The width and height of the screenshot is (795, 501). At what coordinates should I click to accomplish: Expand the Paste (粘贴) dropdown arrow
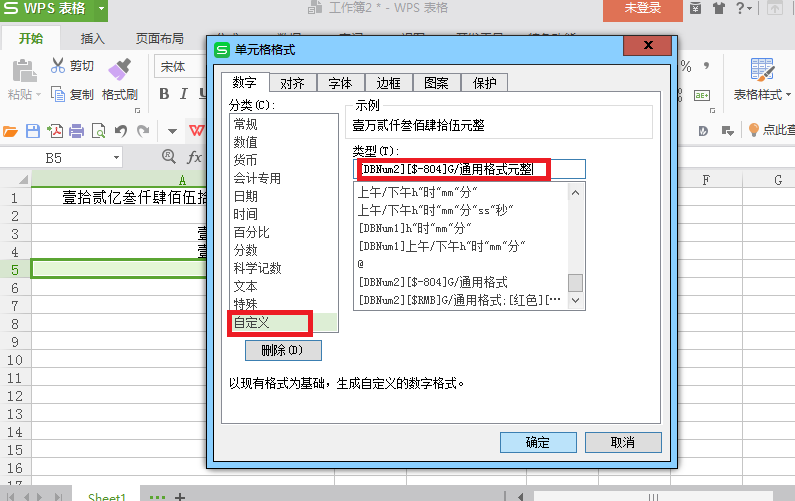point(38,96)
